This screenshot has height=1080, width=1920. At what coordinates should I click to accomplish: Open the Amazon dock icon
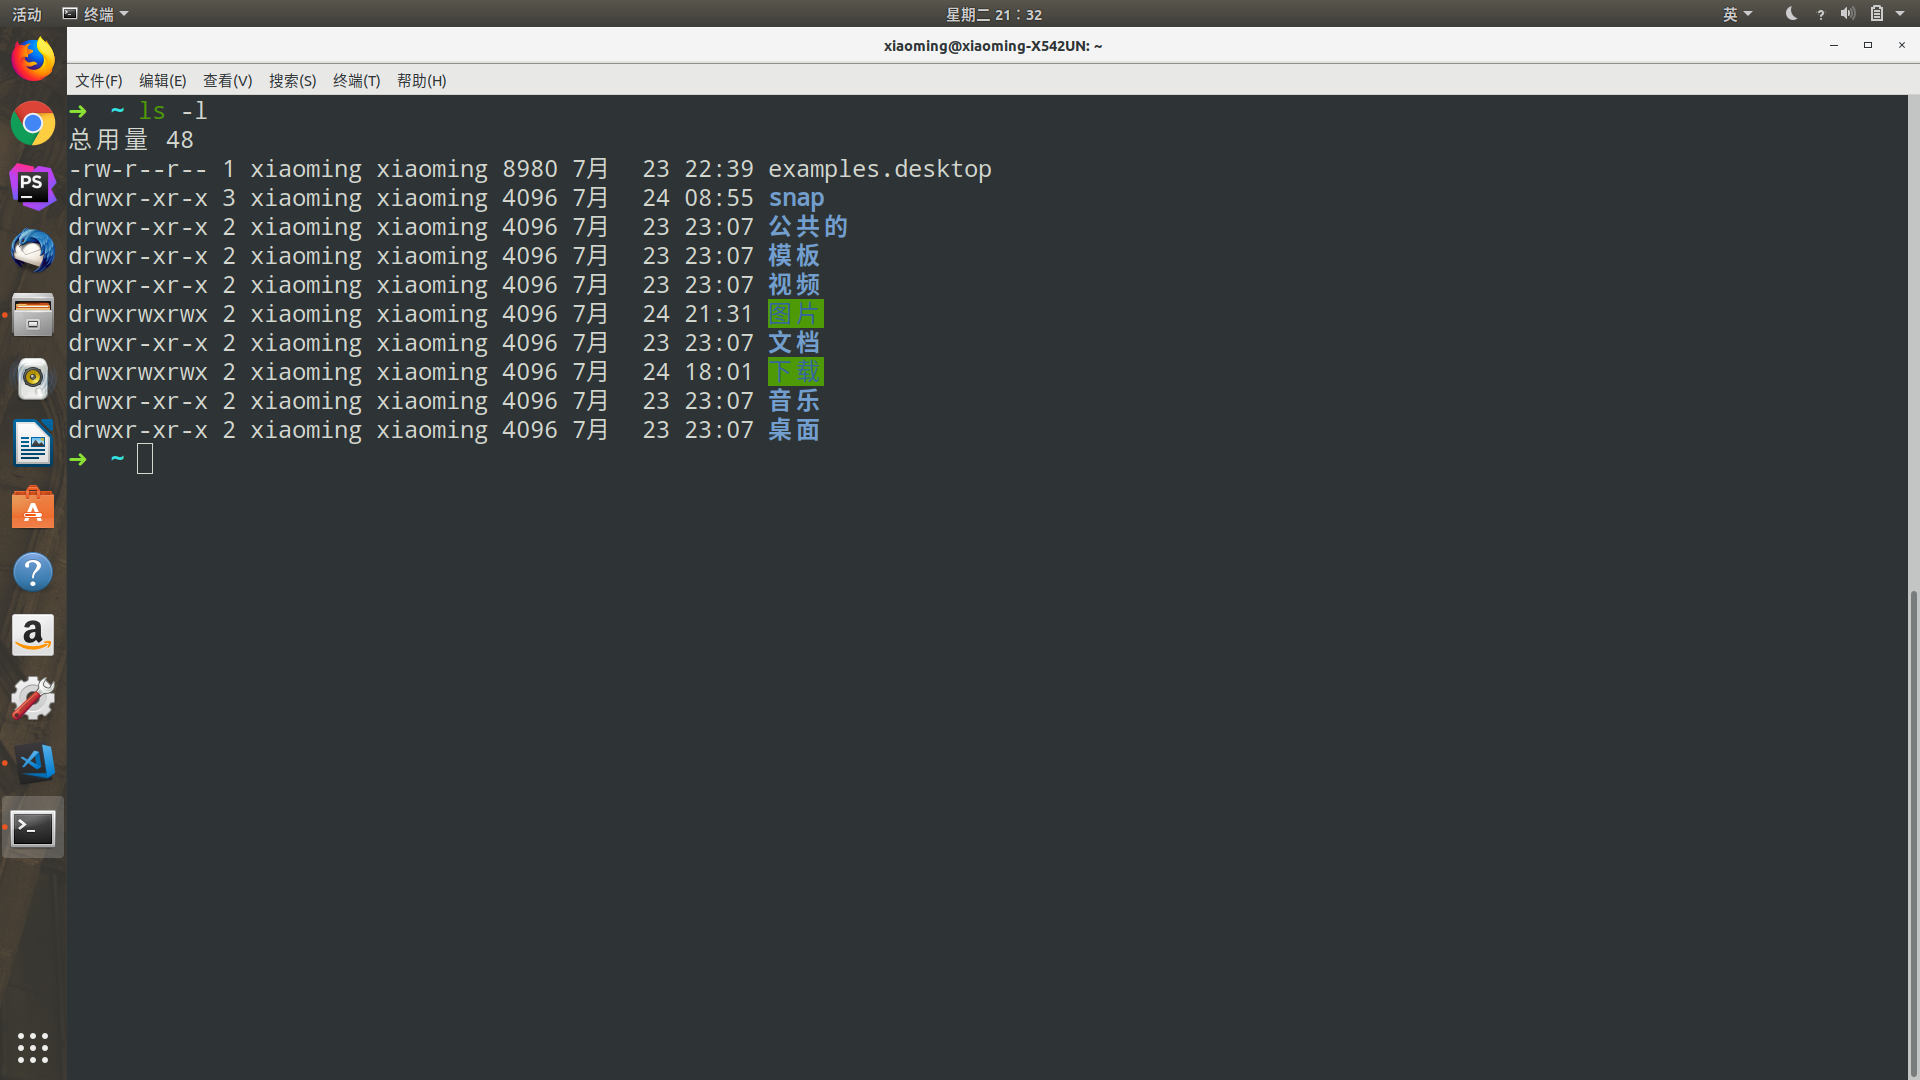coord(33,635)
